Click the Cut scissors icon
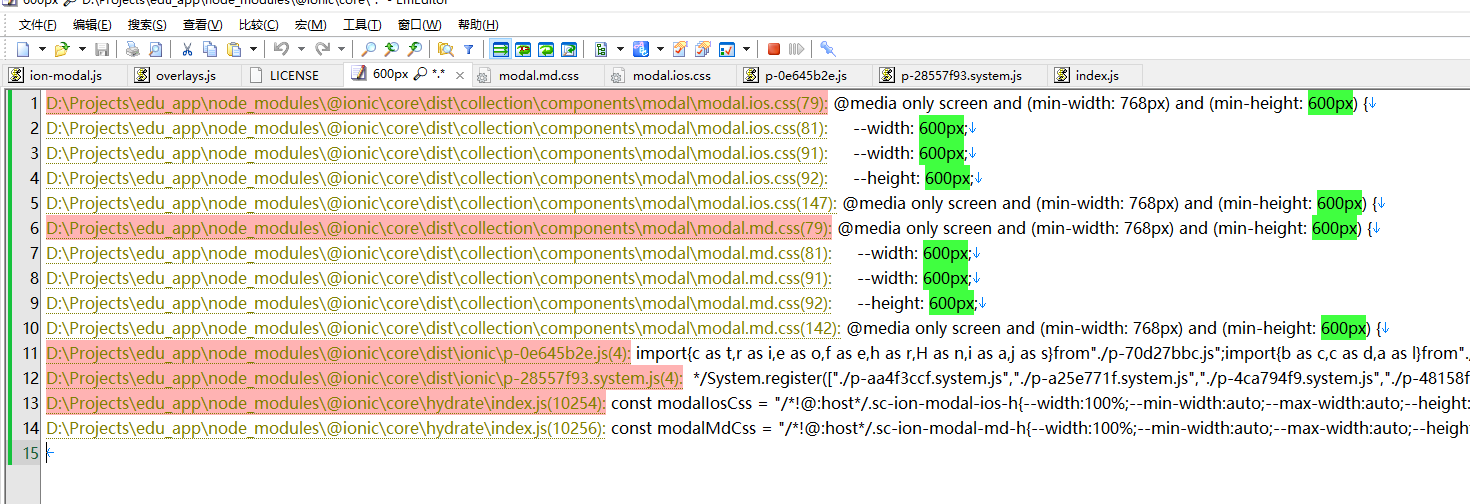This screenshot has width=1470, height=504. tap(187, 49)
